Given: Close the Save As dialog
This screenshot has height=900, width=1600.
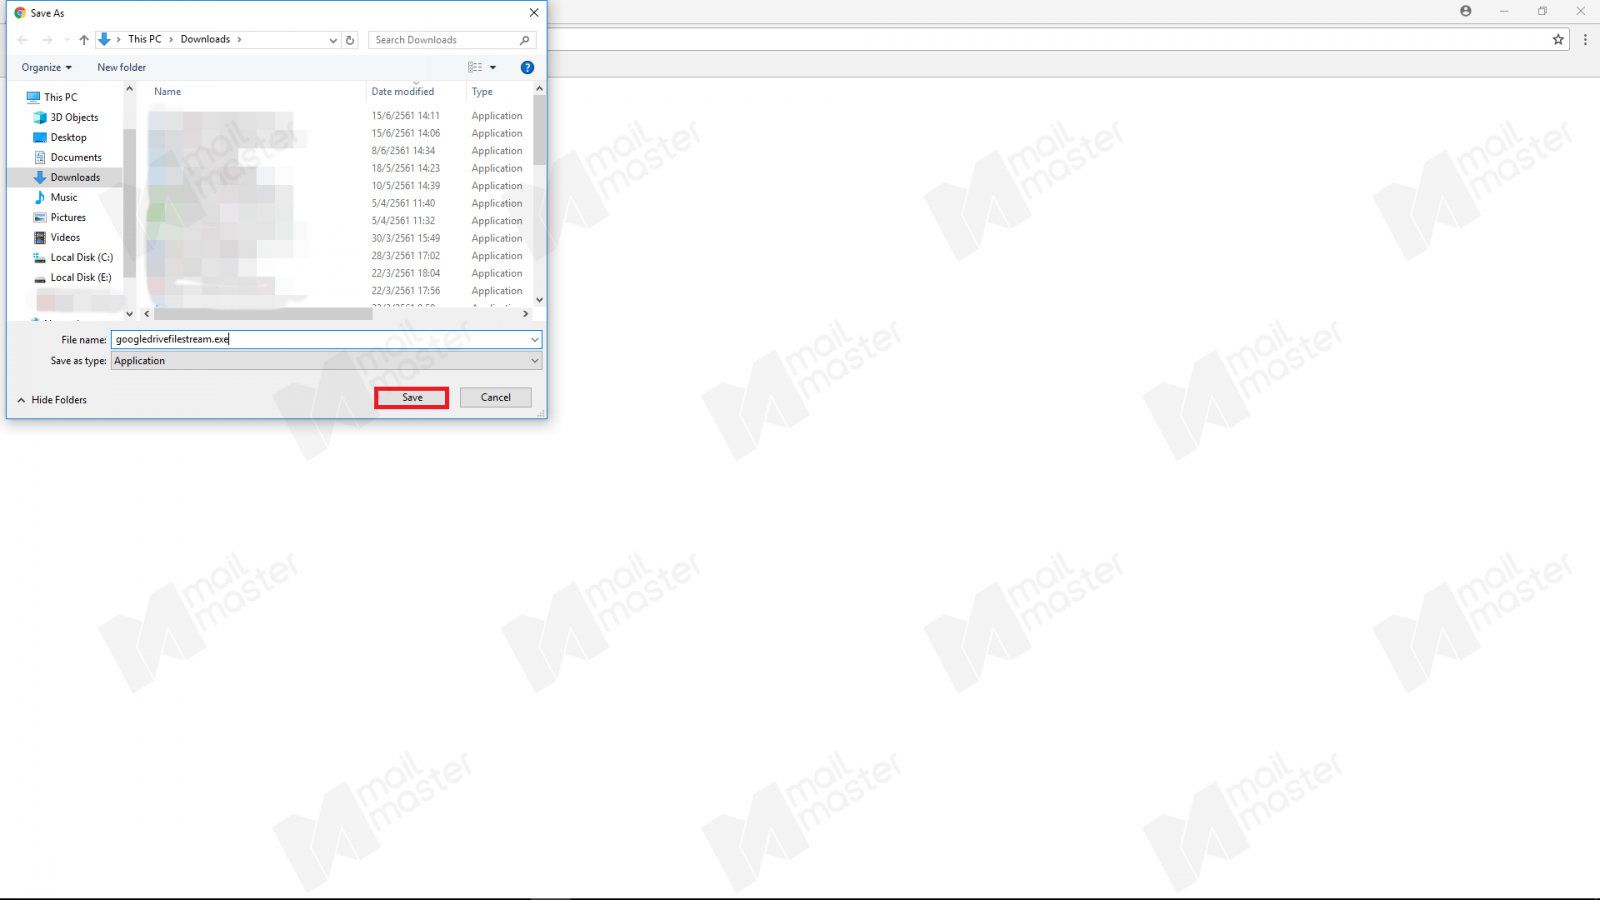Looking at the screenshot, I should click(534, 13).
